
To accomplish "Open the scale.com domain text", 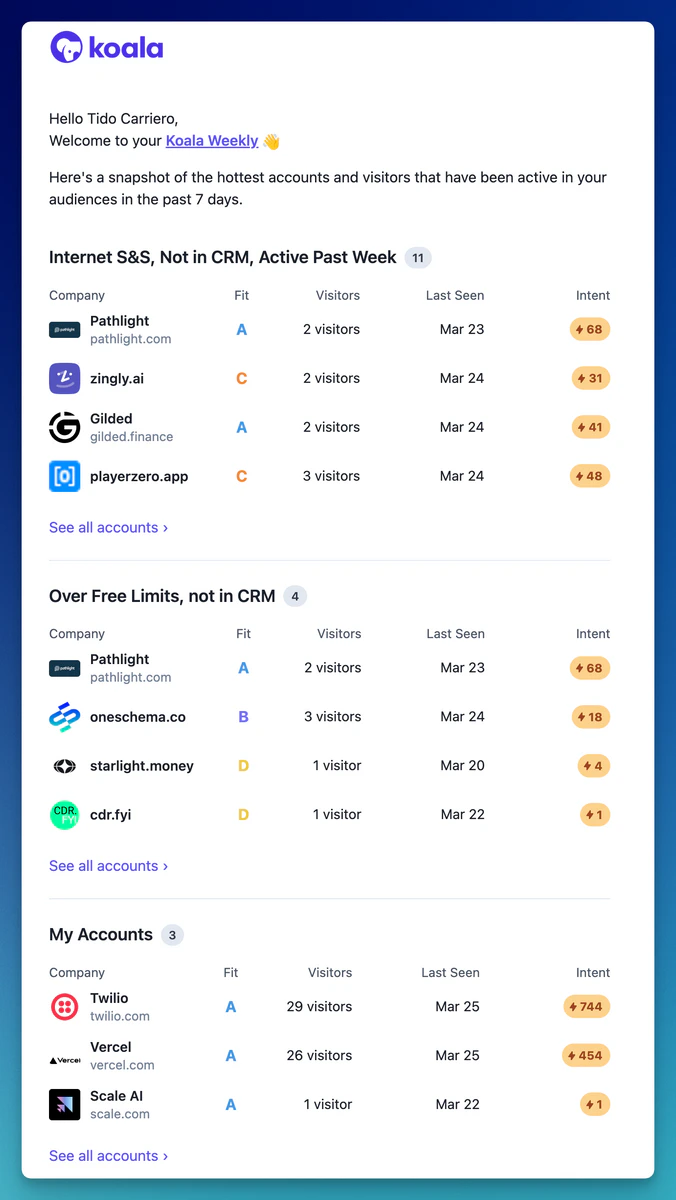I will (120, 1114).
